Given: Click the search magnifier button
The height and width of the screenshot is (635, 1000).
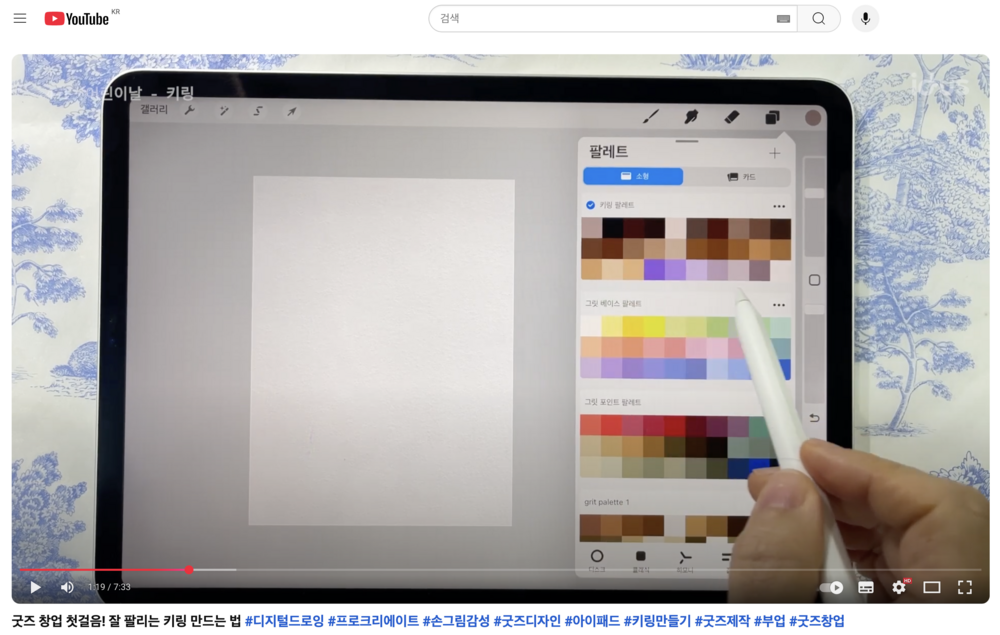Looking at the screenshot, I should [818, 18].
